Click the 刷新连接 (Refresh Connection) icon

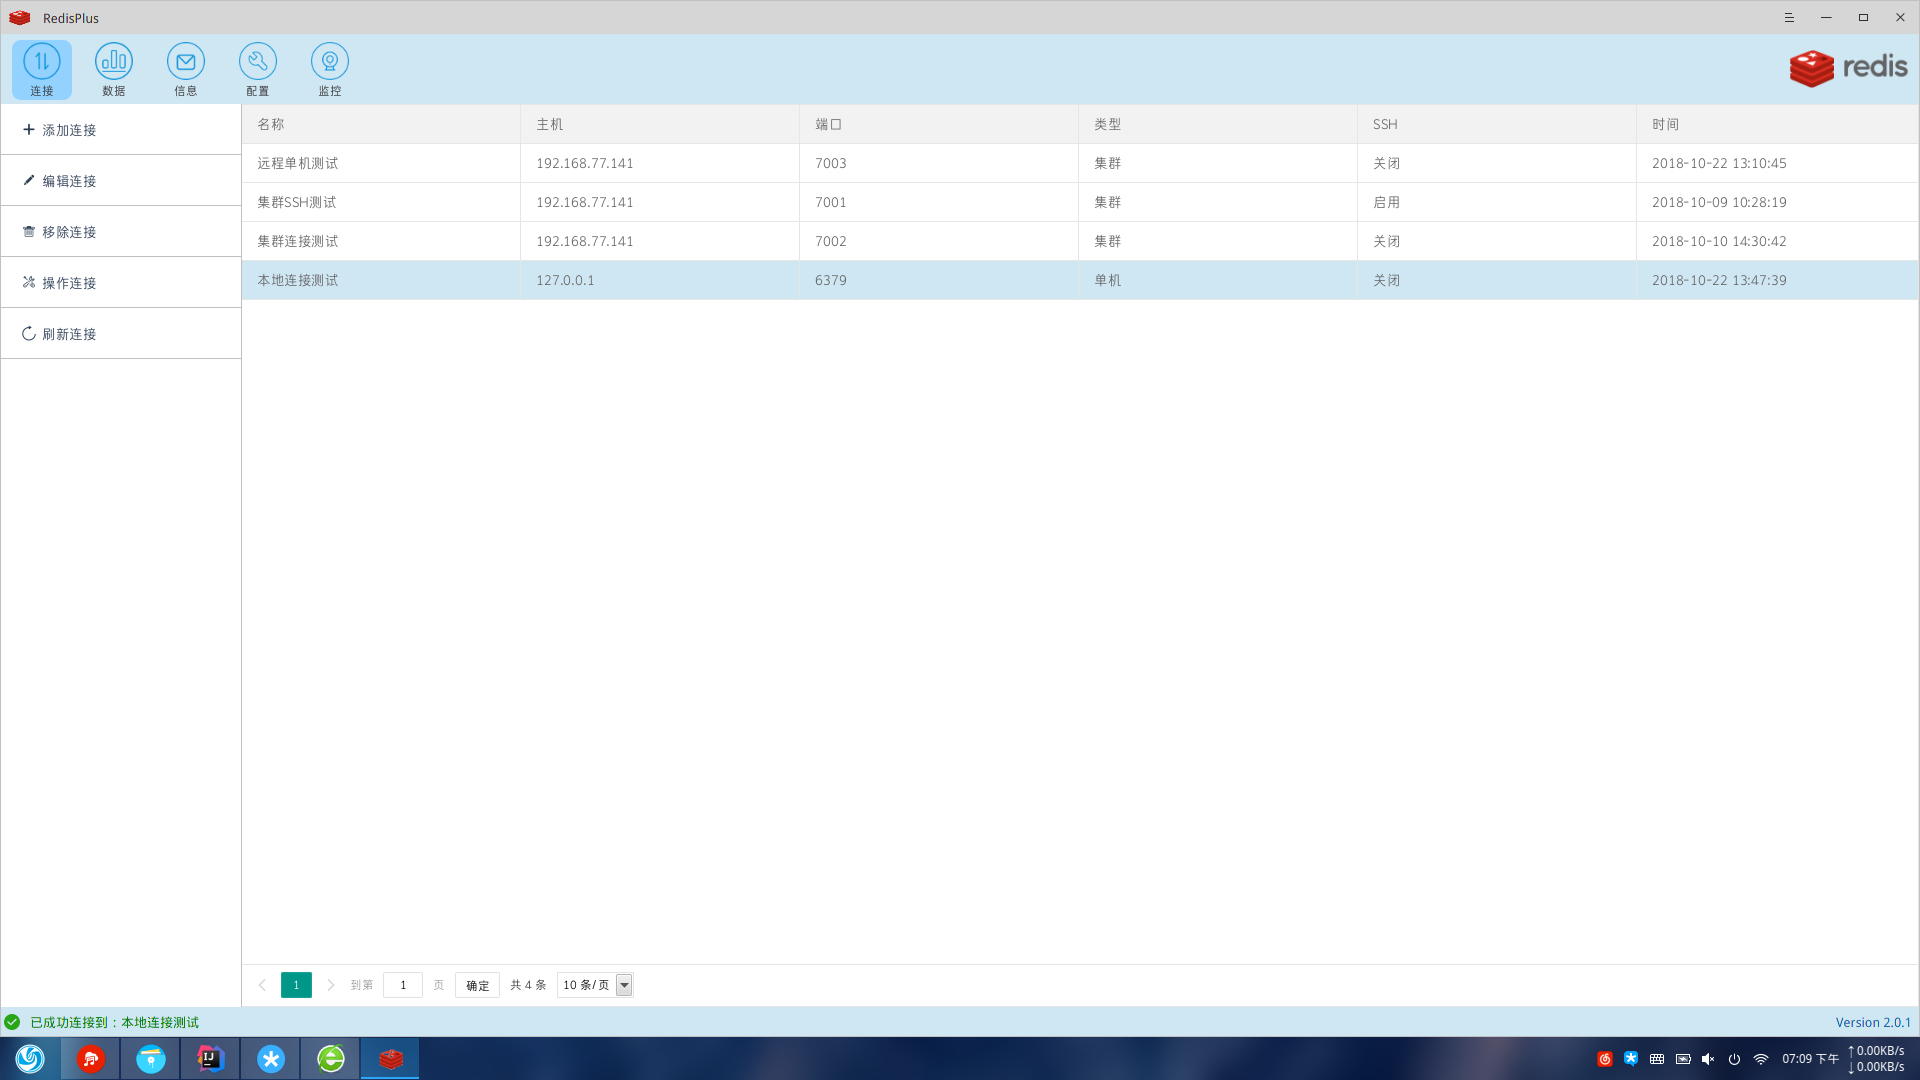pyautogui.click(x=28, y=334)
